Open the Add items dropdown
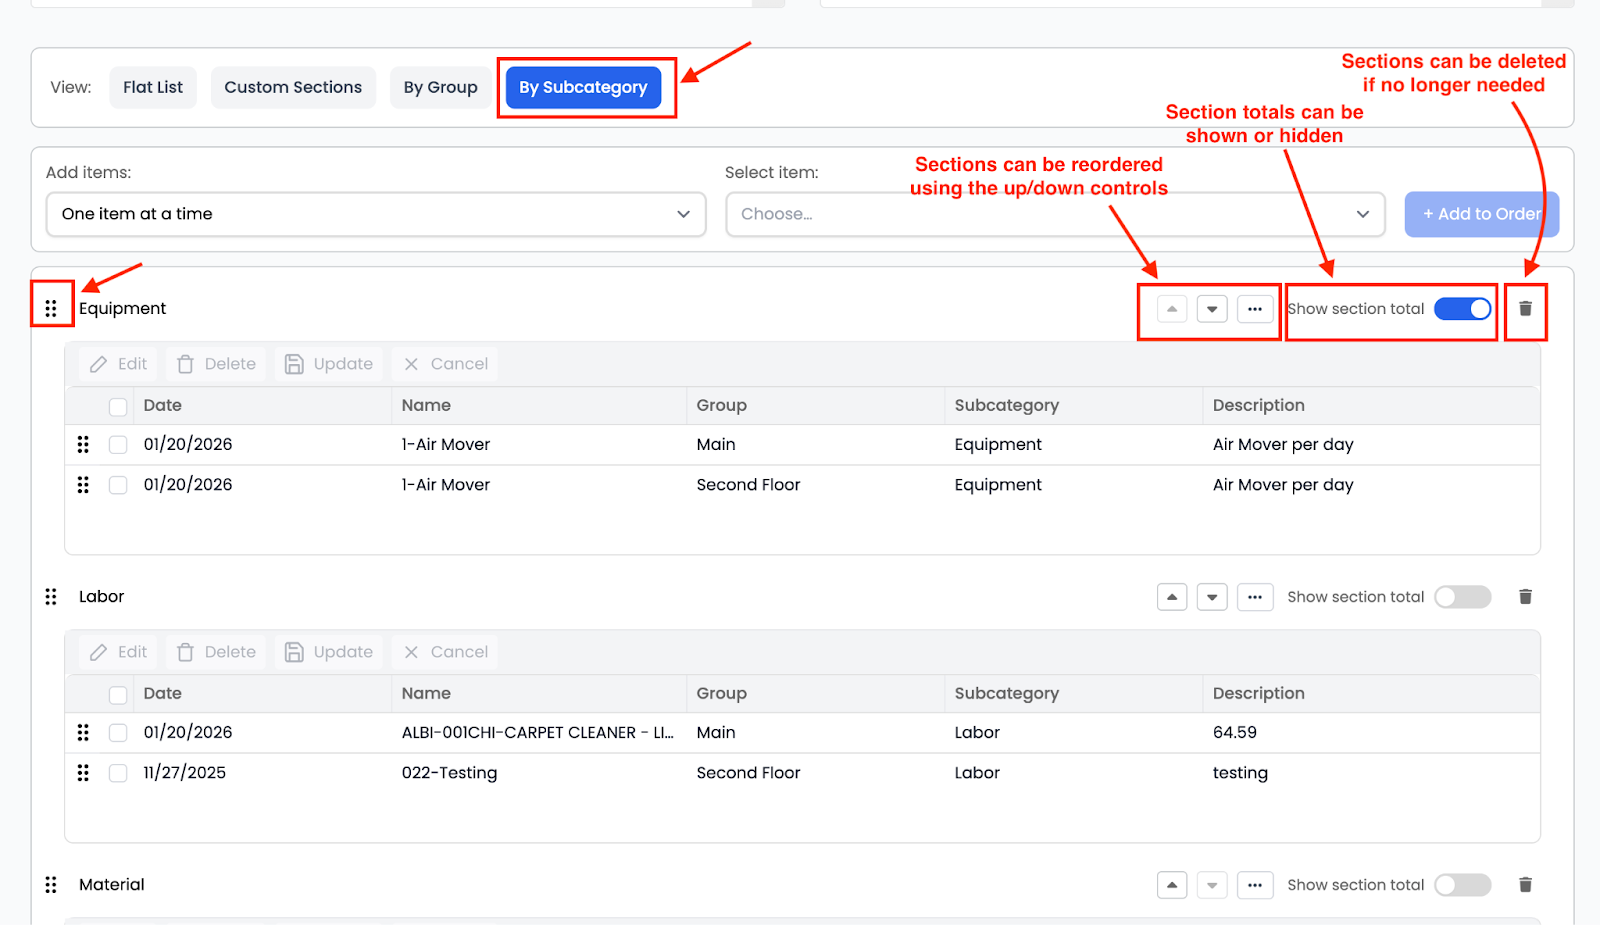This screenshot has height=925, width=1600. [376, 214]
